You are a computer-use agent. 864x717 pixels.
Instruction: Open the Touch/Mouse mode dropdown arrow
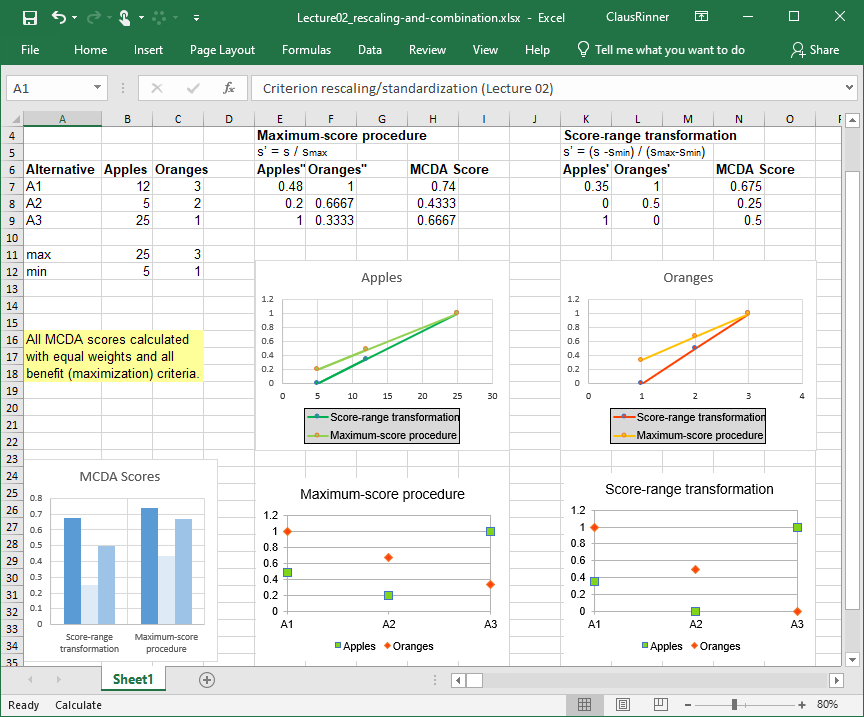click(x=142, y=18)
